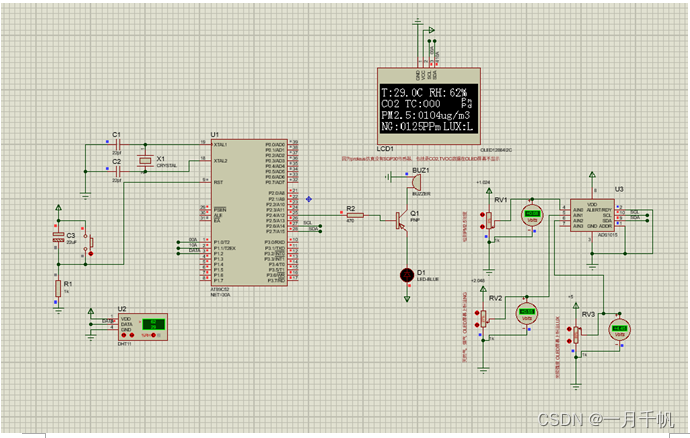Select the R2 resistor before transistor Q1
Screen dimensions: 690x438
point(354,215)
